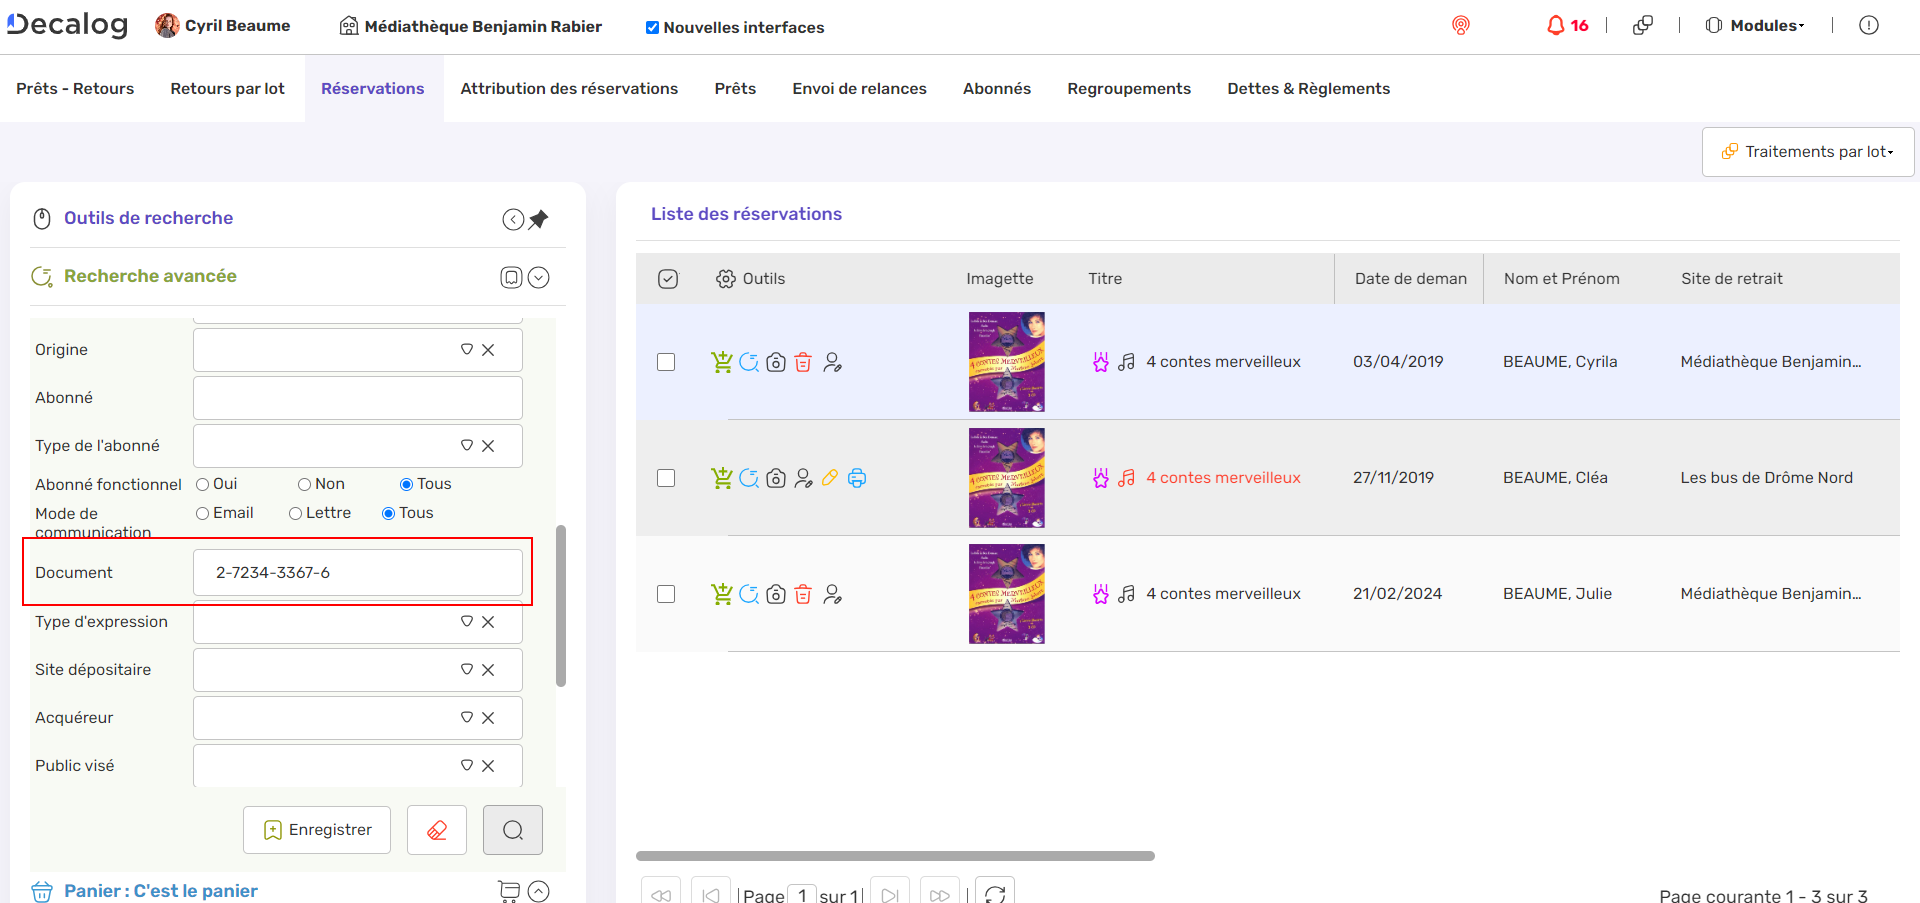
Task: Check the box for BEAUME, Cléa reservation
Action: (666, 478)
